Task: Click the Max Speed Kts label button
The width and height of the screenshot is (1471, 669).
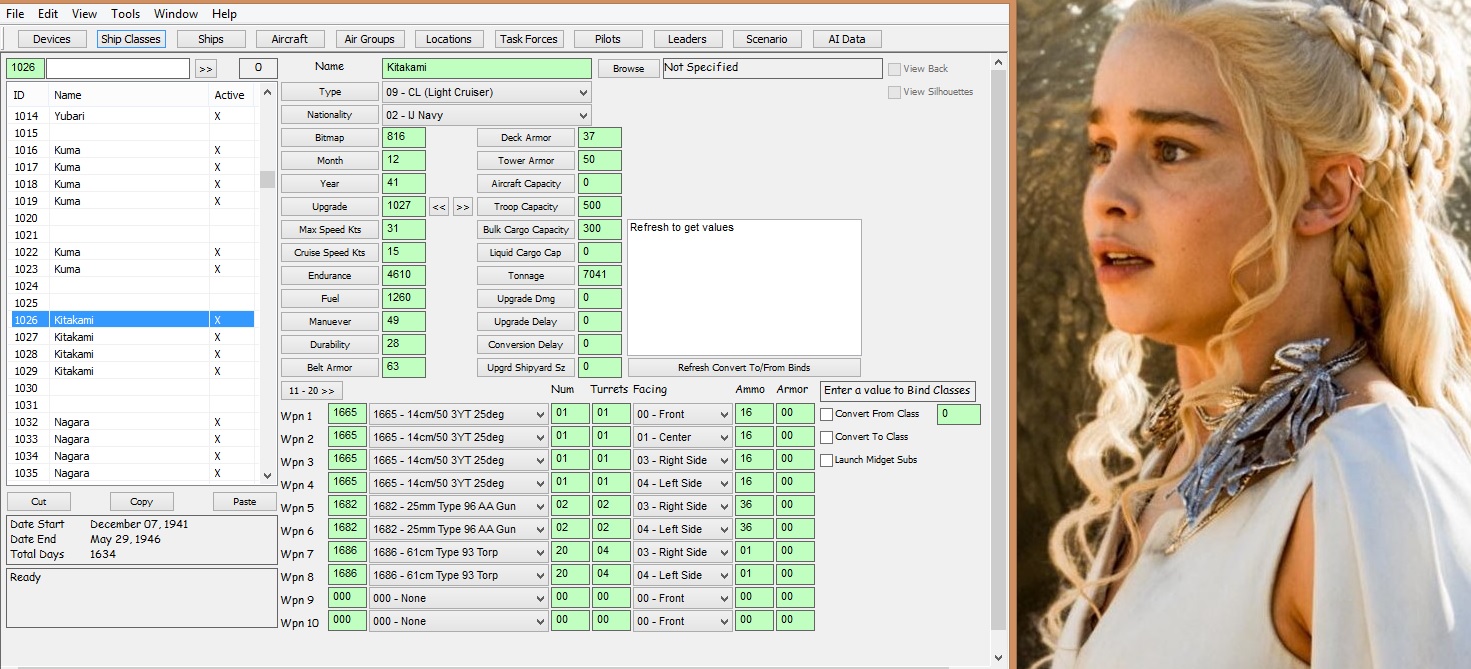Action: coord(330,230)
